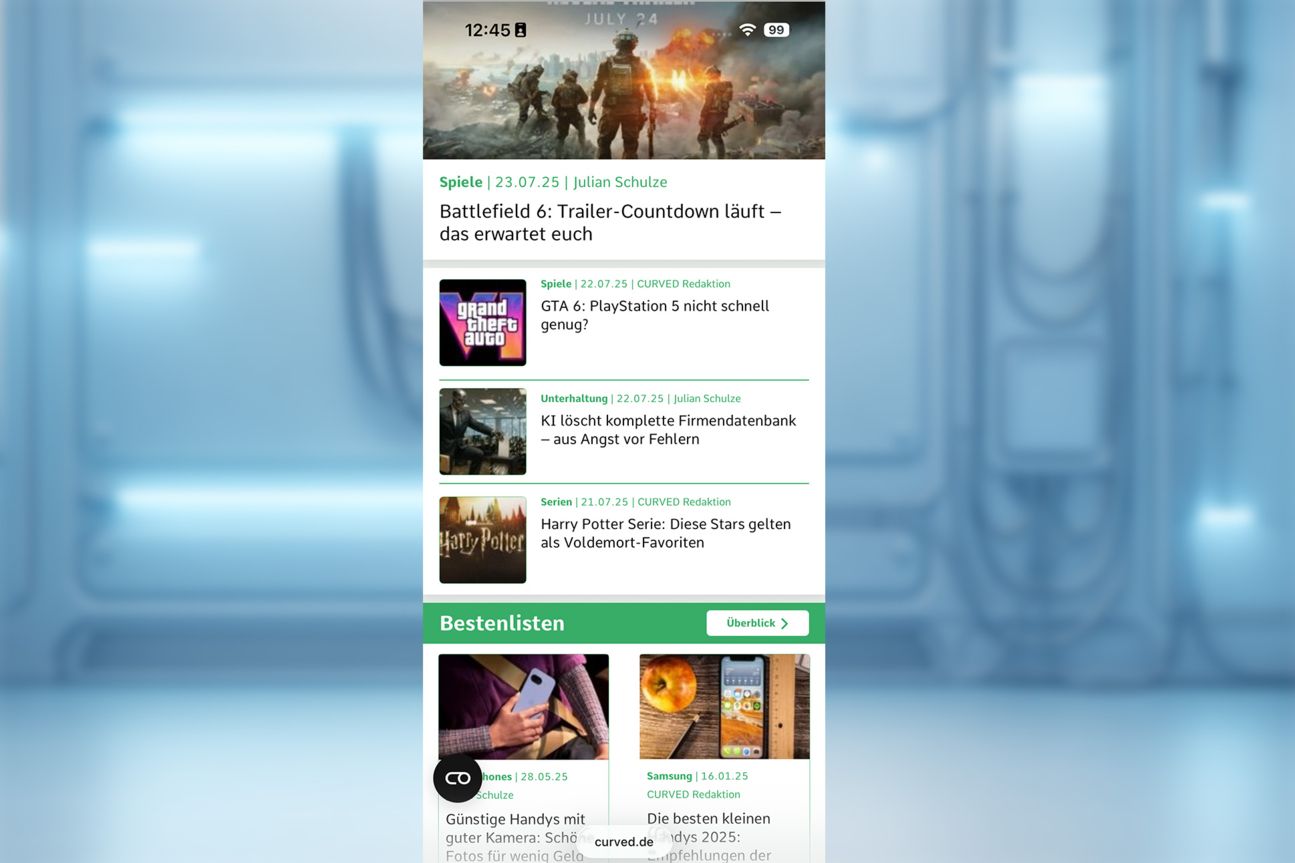Tap the curved.de address bar pill

pos(623,842)
